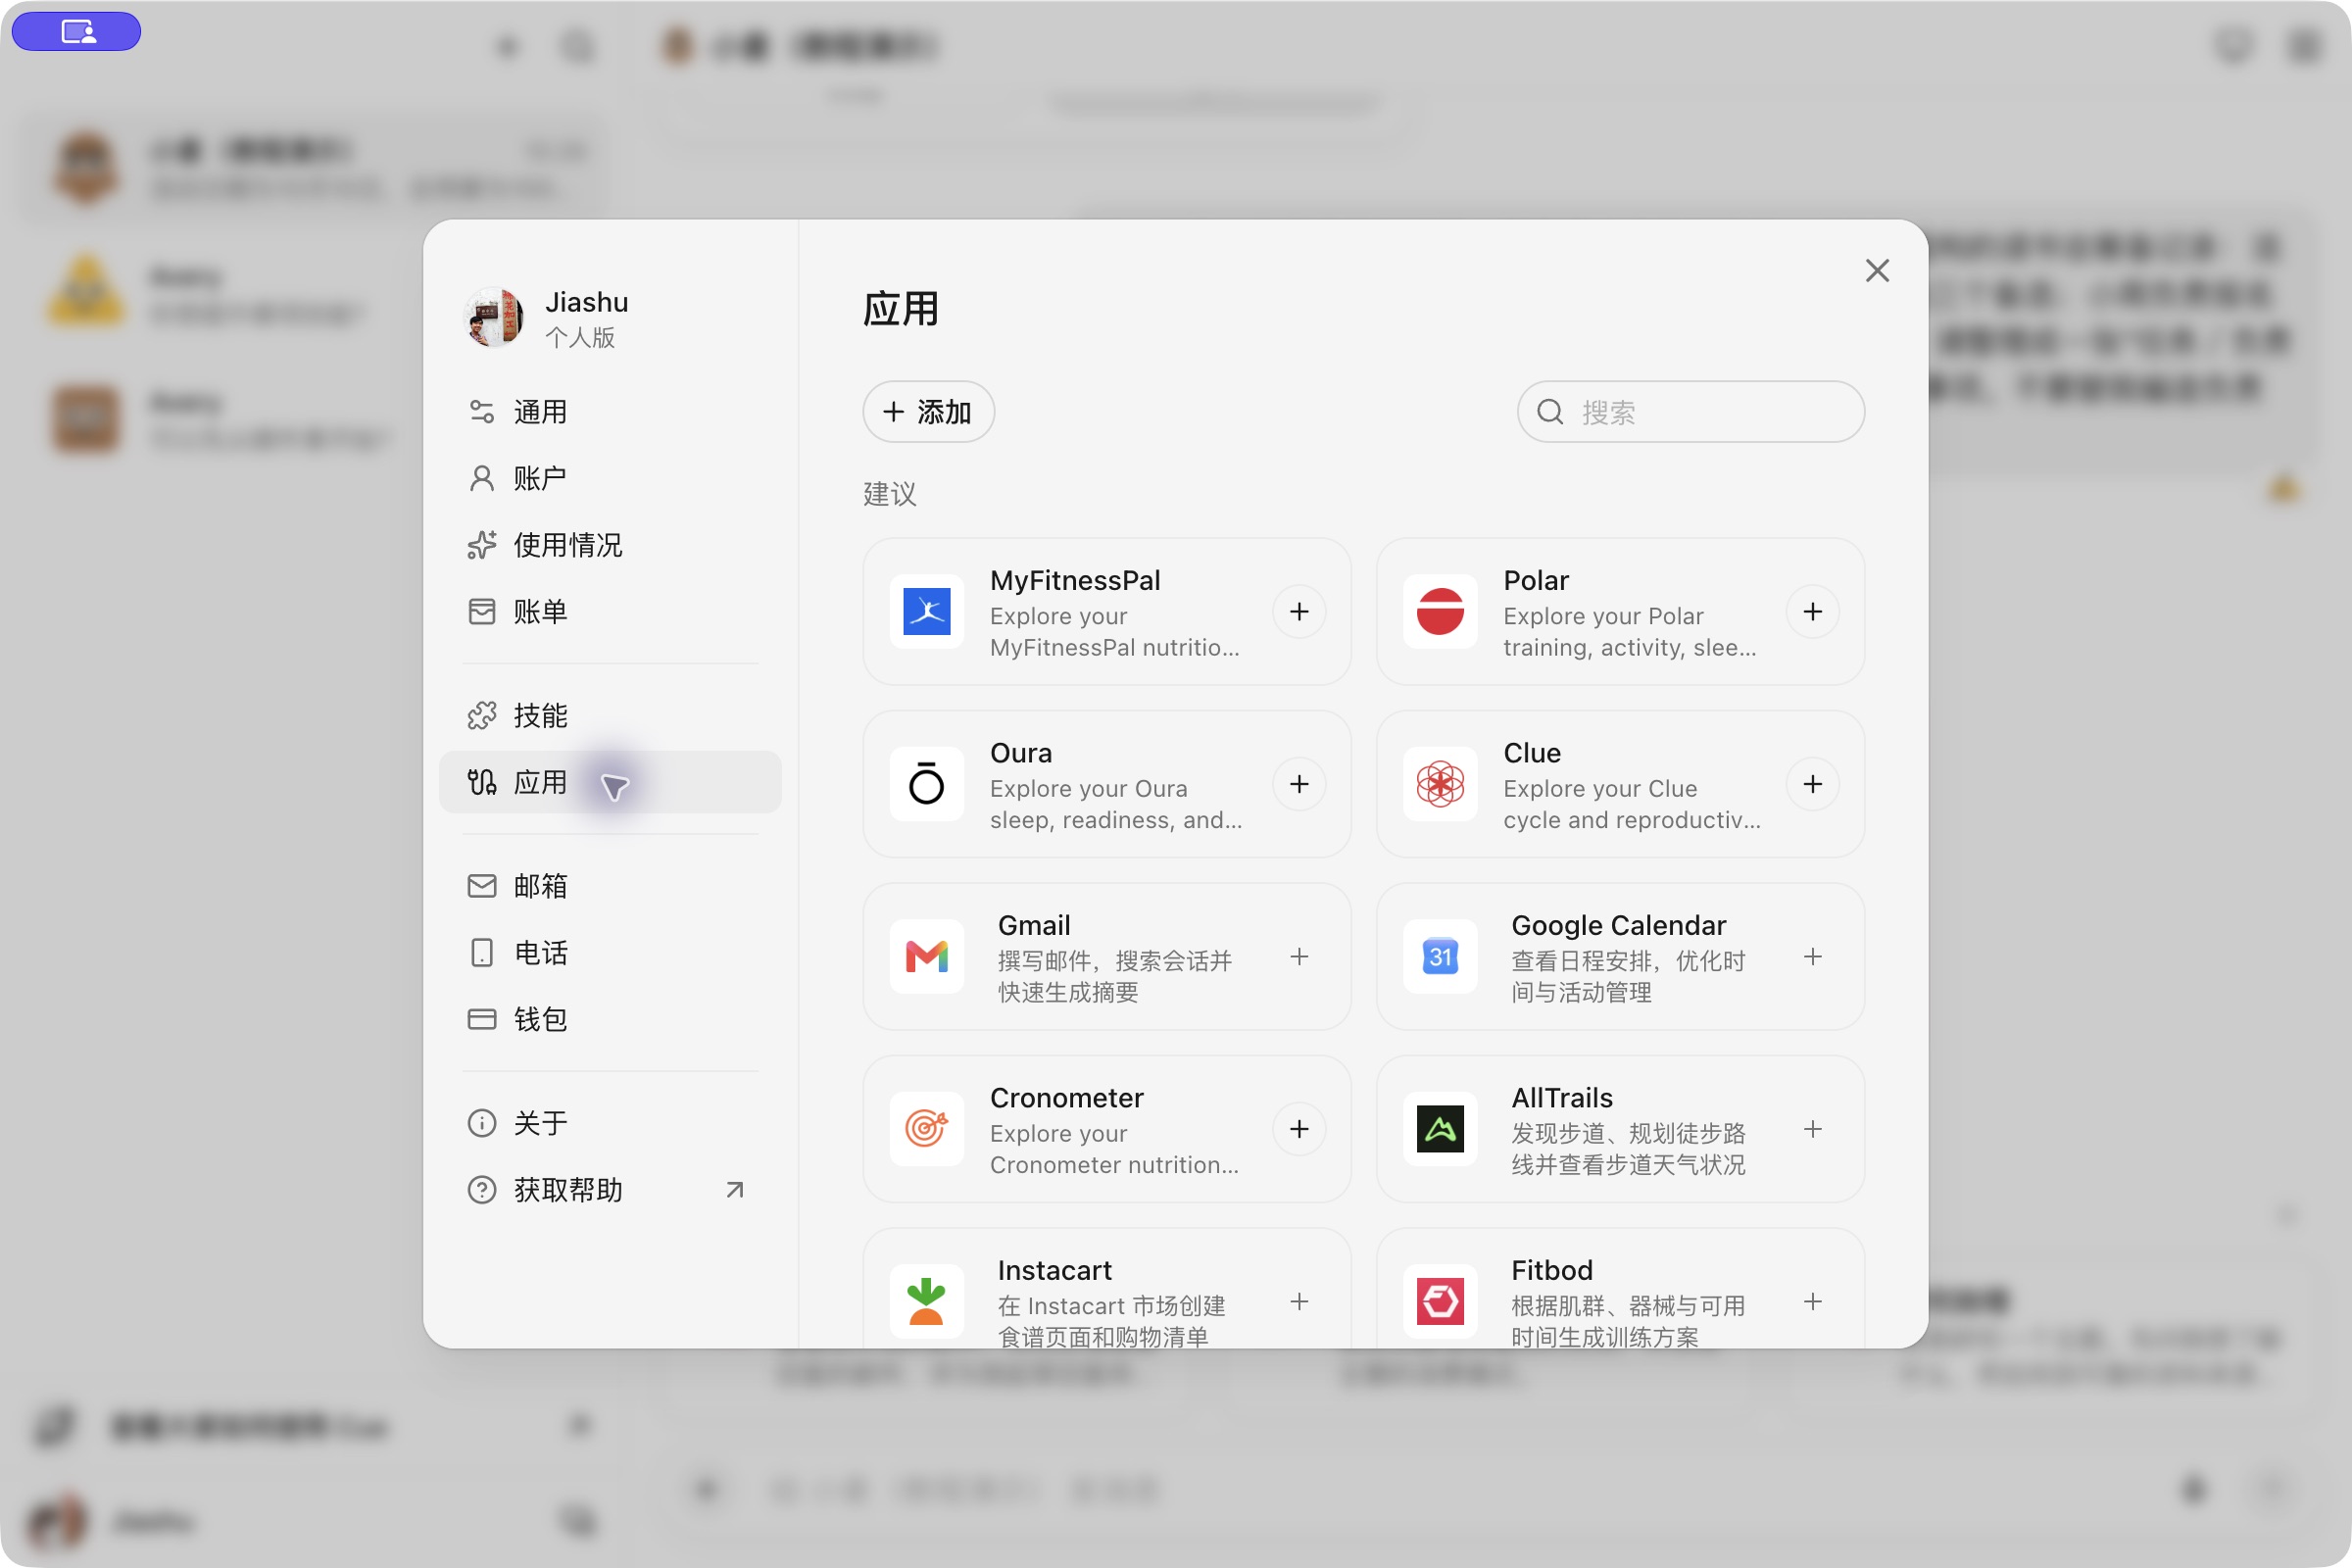Click the Gmail envelope logo

point(926,957)
